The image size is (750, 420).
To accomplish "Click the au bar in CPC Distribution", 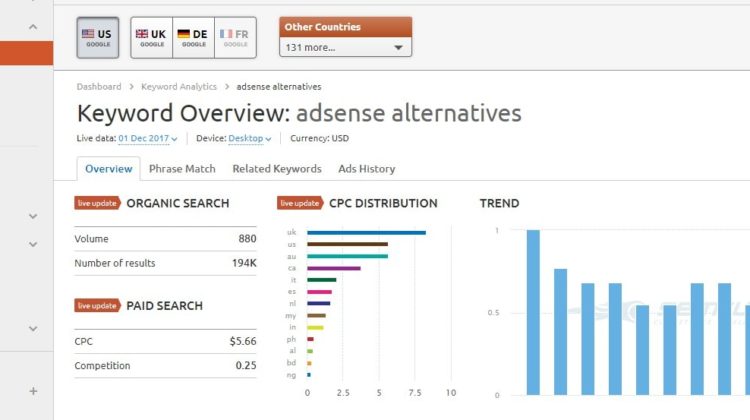I will point(347,256).
